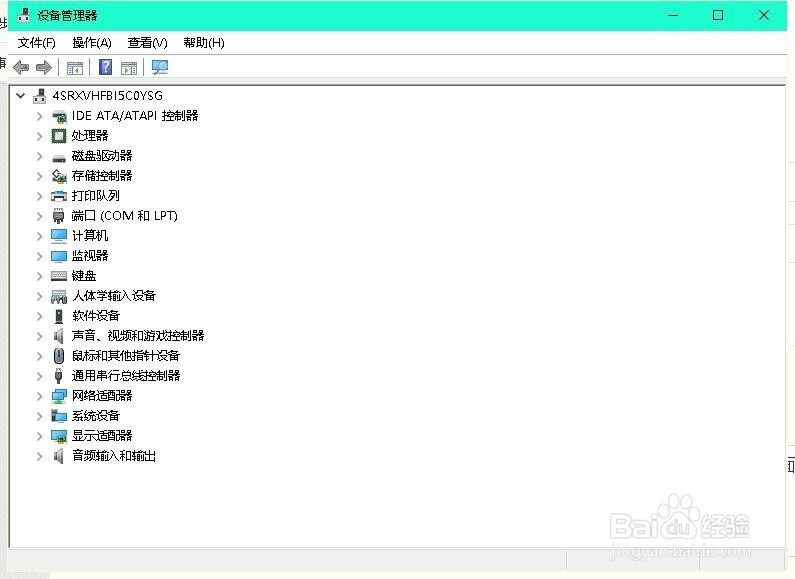
Task: Expand the 处理器 node
Action: click(40, 136)
